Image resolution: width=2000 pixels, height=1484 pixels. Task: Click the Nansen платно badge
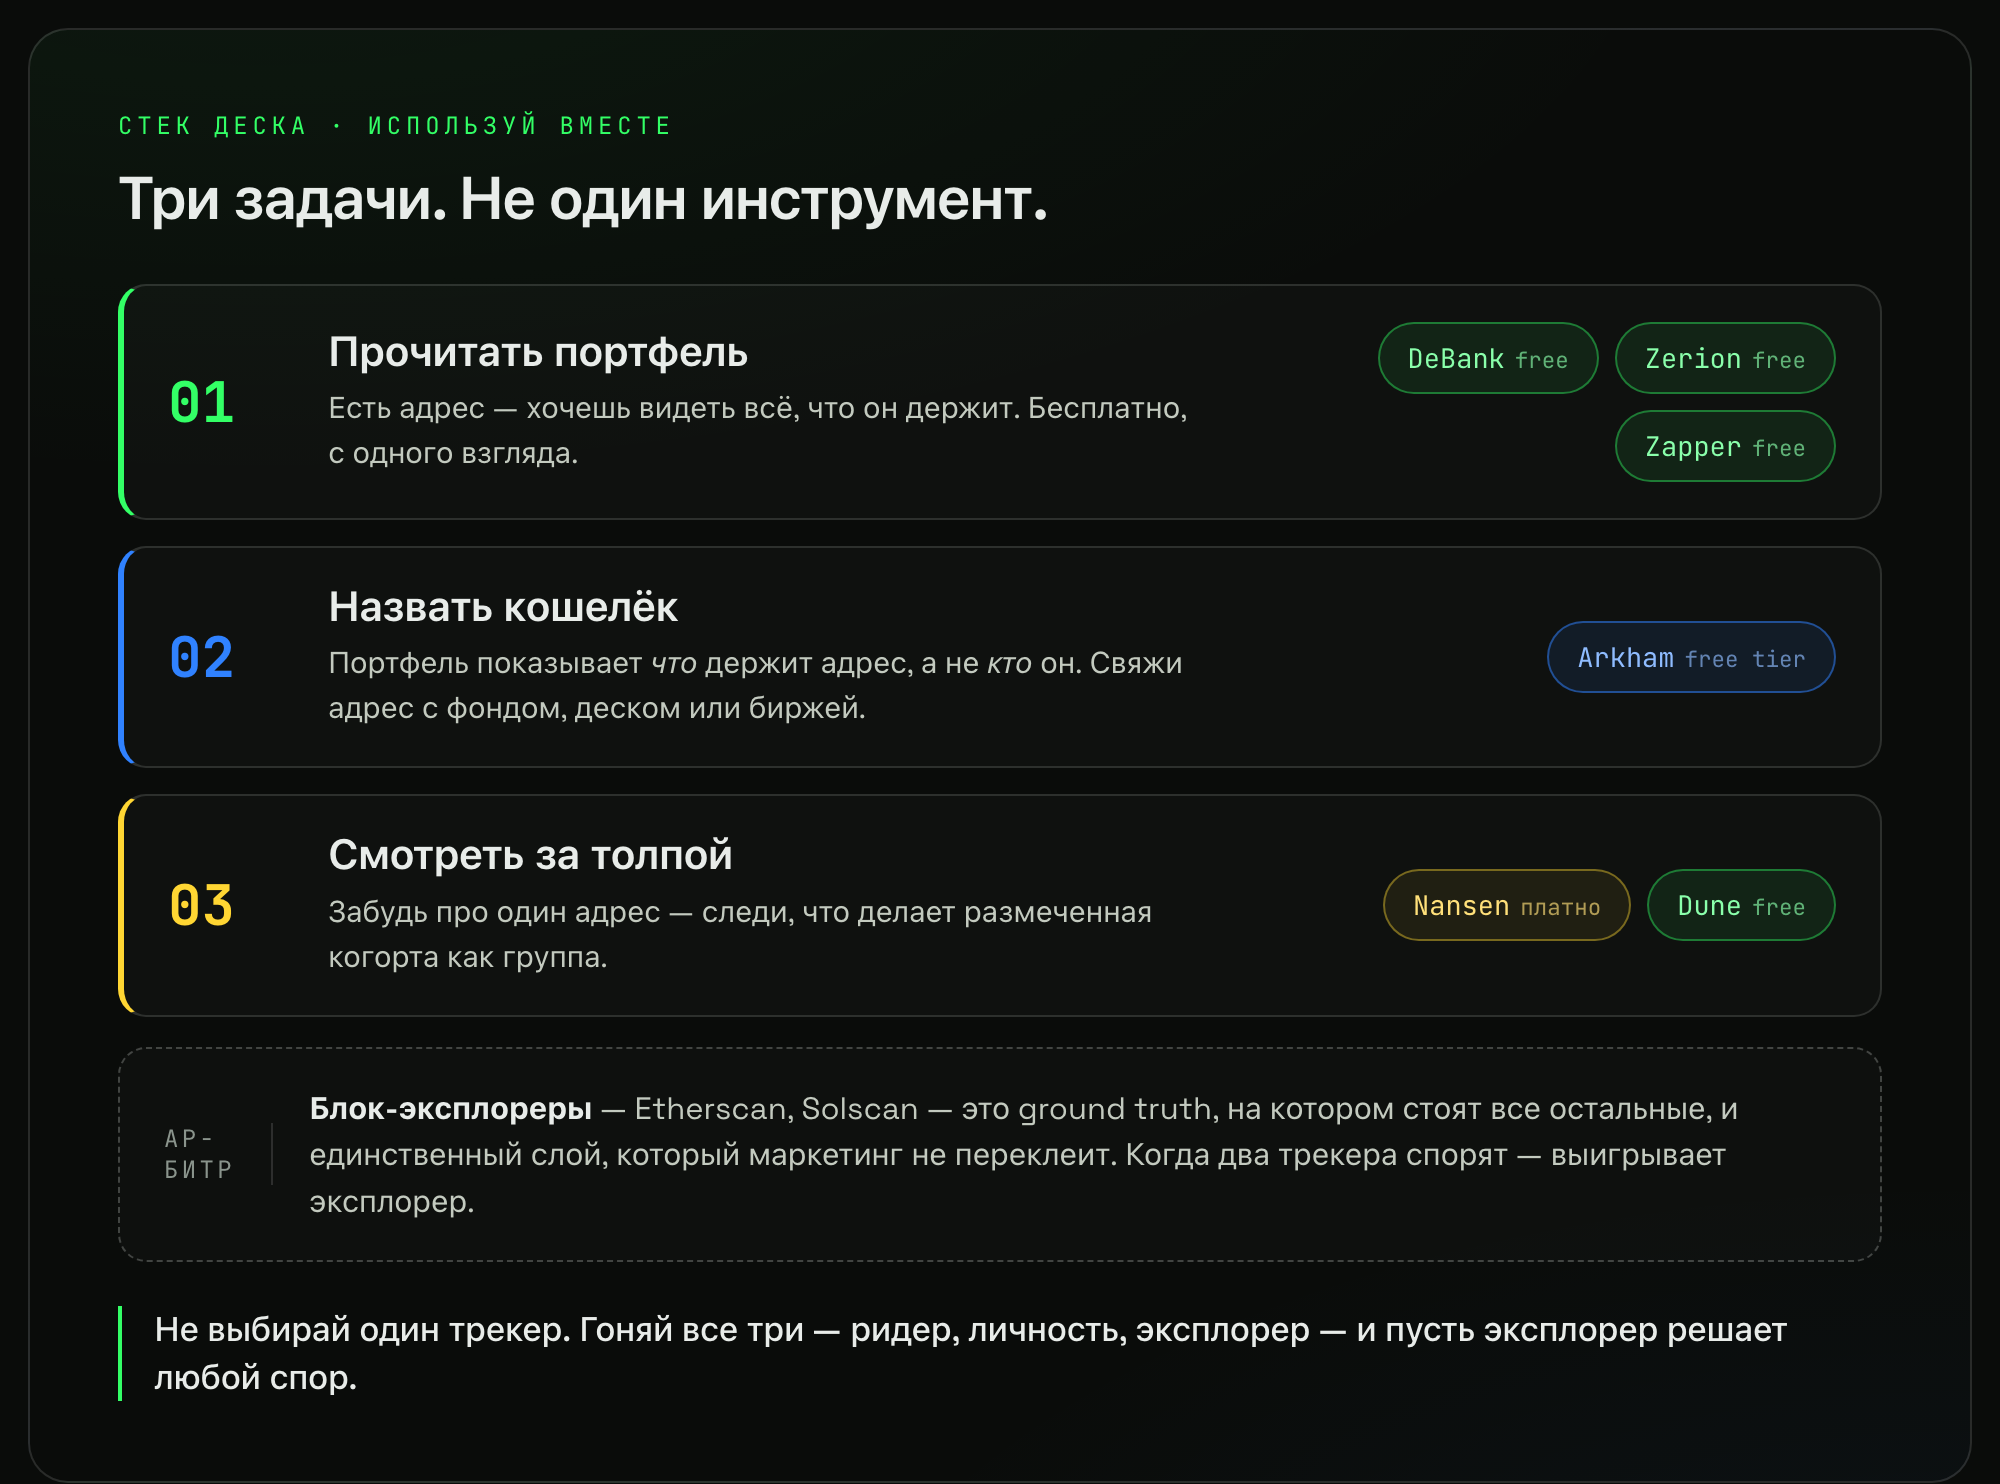(1507, 905)
